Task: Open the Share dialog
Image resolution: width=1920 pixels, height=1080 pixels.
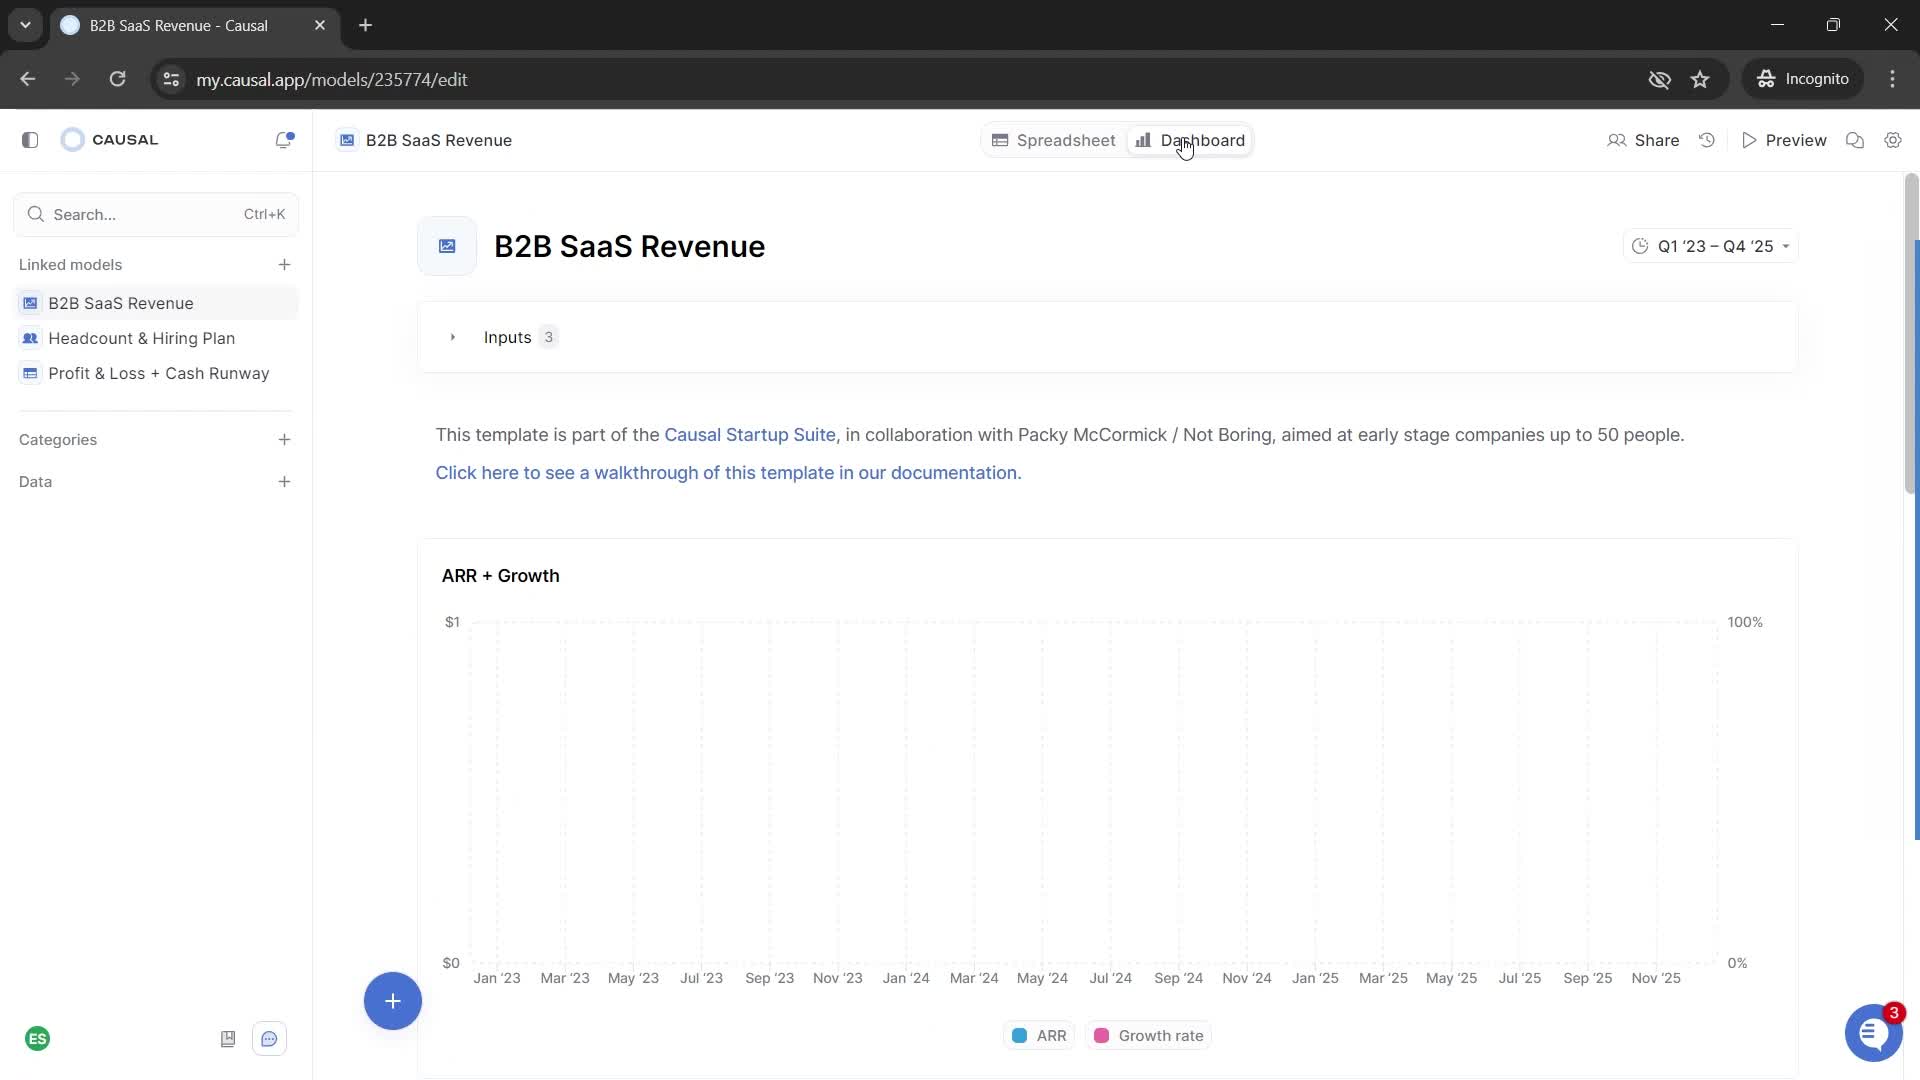Action: point(1643,140)
